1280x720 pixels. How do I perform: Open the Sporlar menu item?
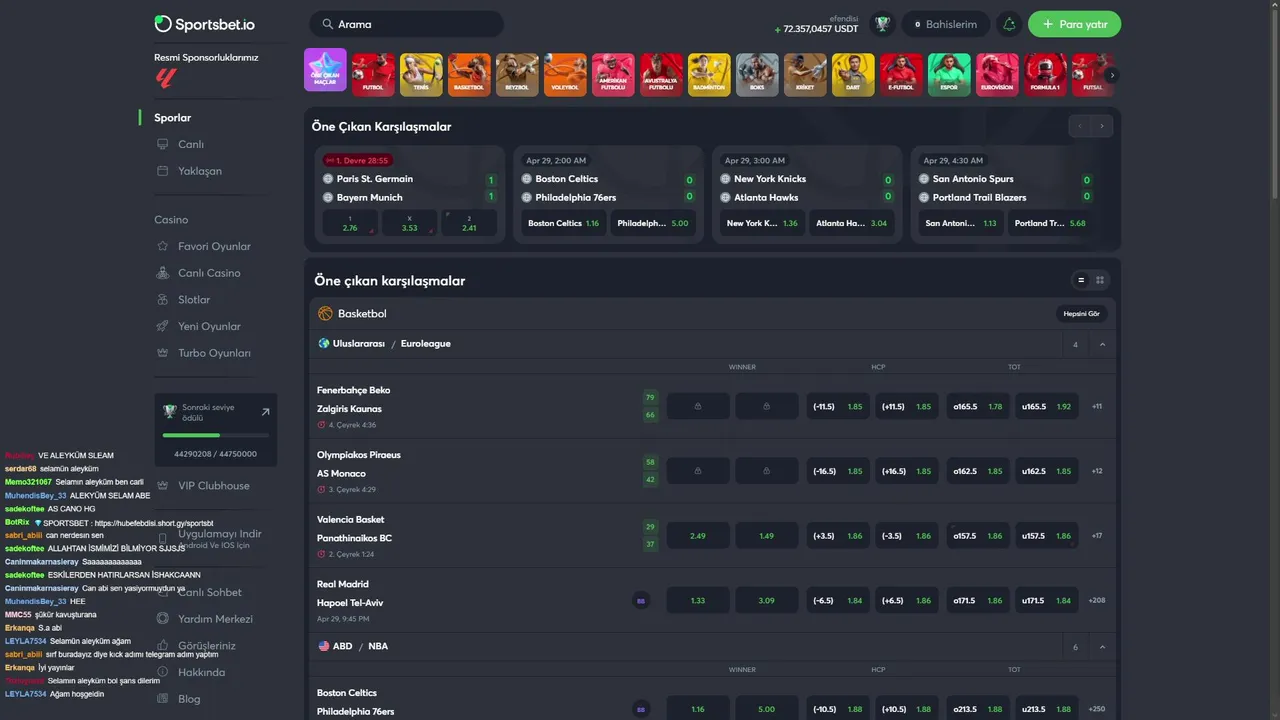click(173, 118)
